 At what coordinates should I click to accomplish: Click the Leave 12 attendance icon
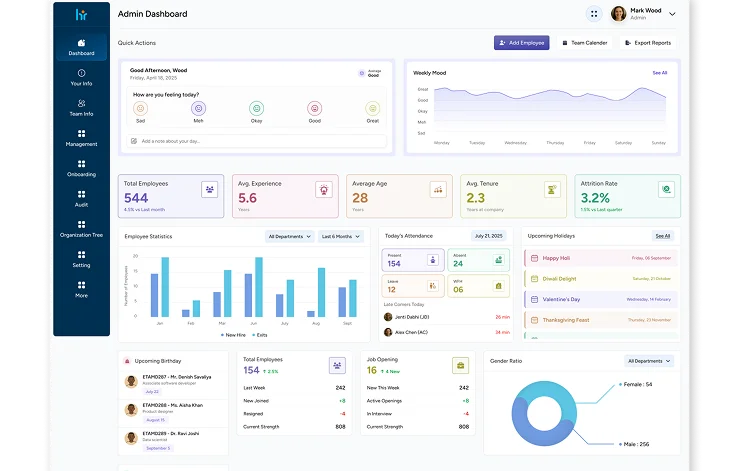coord(433,286)
